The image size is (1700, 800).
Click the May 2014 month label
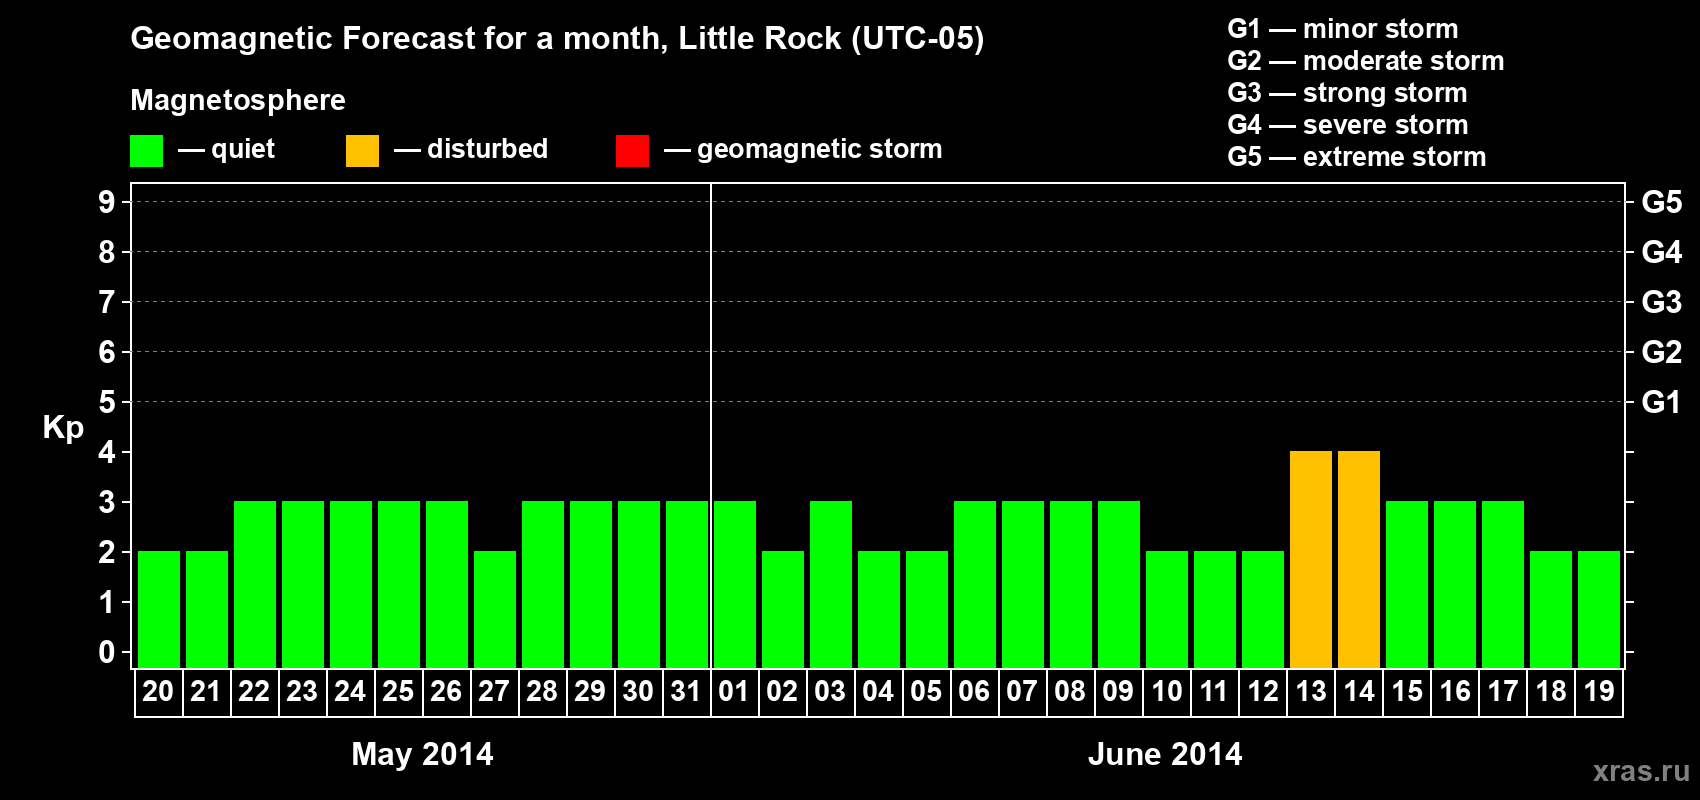[422, 754]
